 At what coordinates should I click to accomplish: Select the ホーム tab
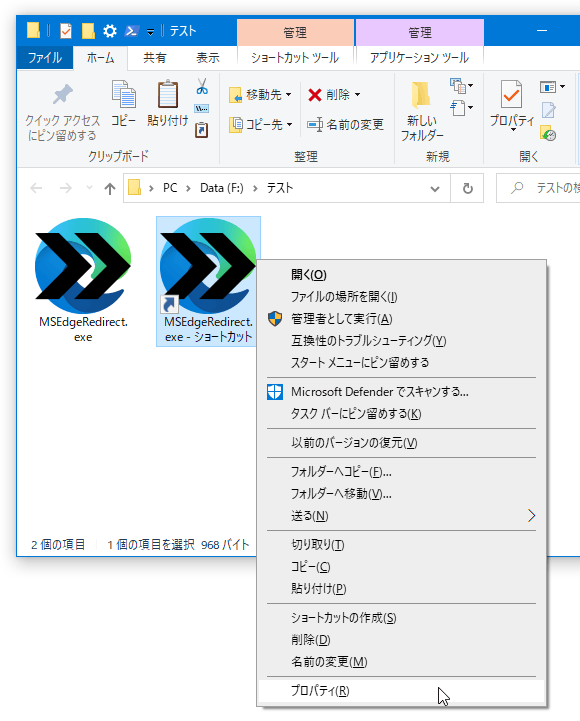[100, 57]
